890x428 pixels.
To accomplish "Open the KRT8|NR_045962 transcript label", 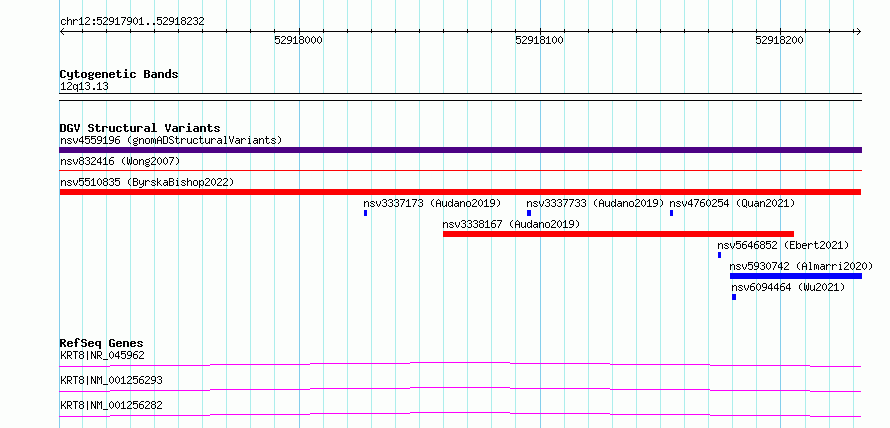I will [x=102, y=356].
